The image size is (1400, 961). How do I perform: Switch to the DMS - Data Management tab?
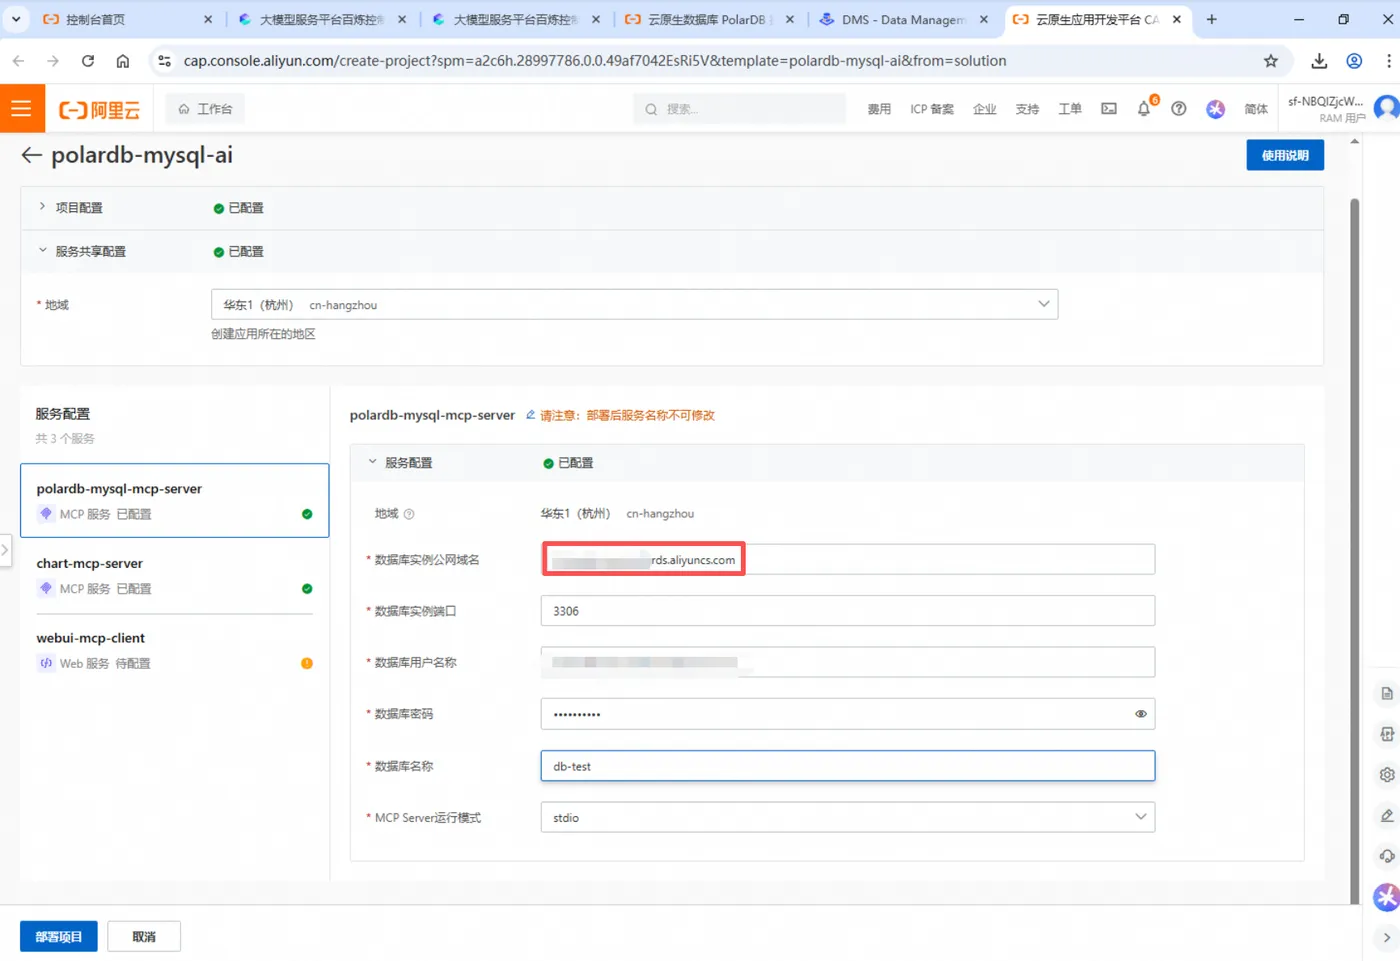click(903, 19)
